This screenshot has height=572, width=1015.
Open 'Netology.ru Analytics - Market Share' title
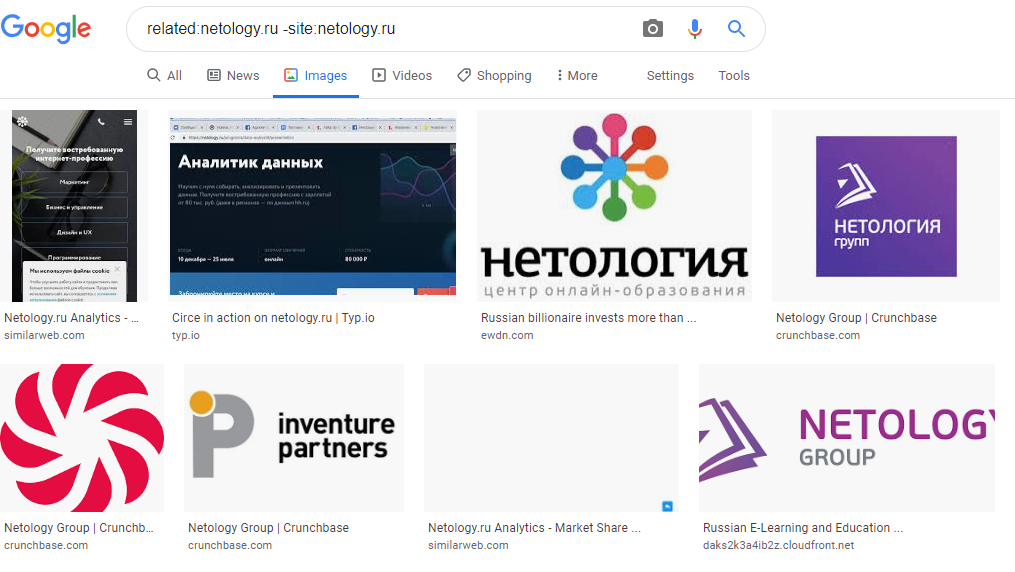pyautogui.click(x=534, y=528)
